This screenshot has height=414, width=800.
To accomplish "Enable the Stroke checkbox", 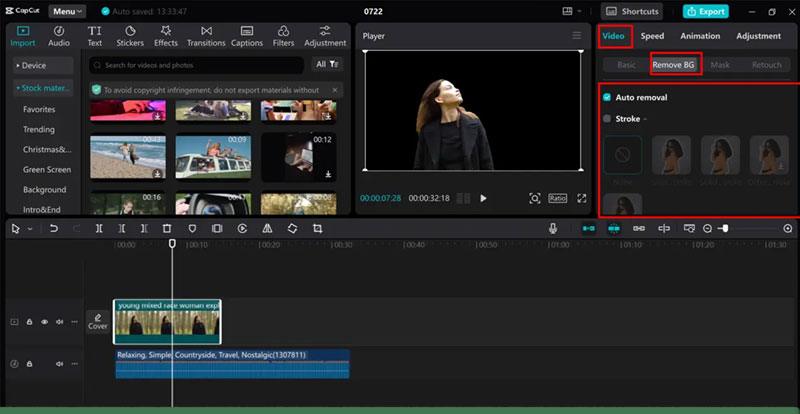I will coord(607,119).
